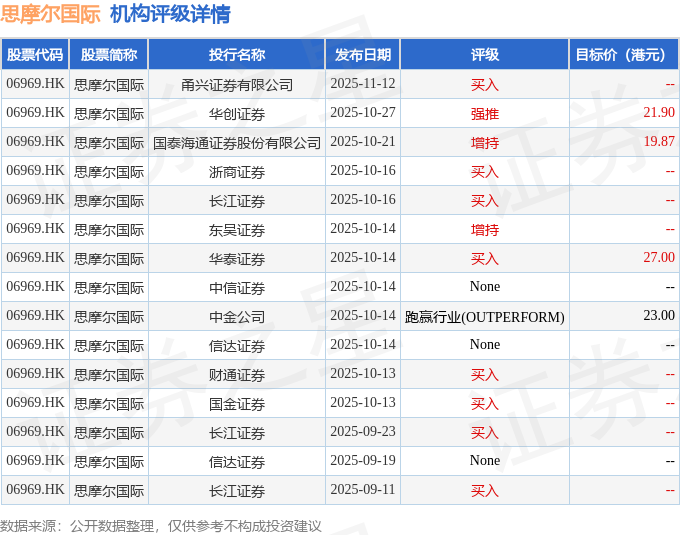Viewport: 680px width, 535px height.
Task: Click the target price 23.00
Action: (659, 315)
